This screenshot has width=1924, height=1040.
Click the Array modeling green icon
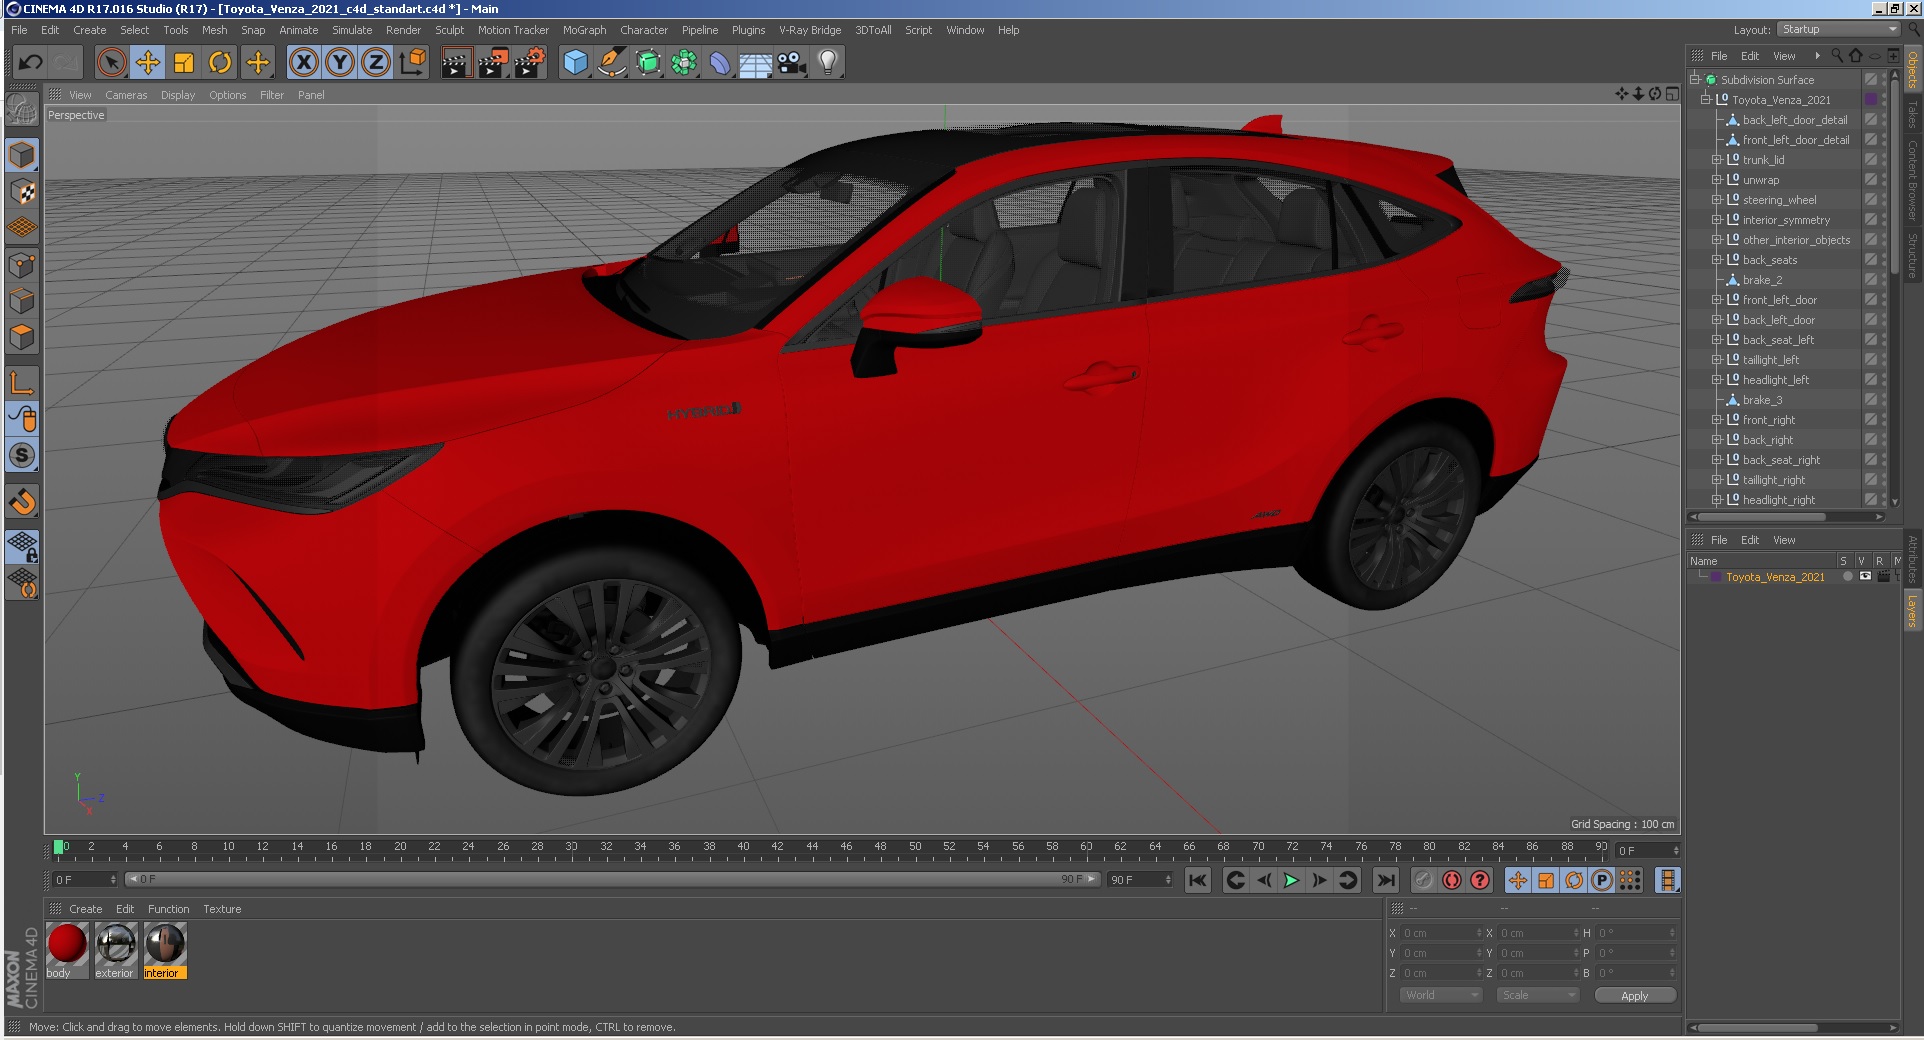point(684,62)
